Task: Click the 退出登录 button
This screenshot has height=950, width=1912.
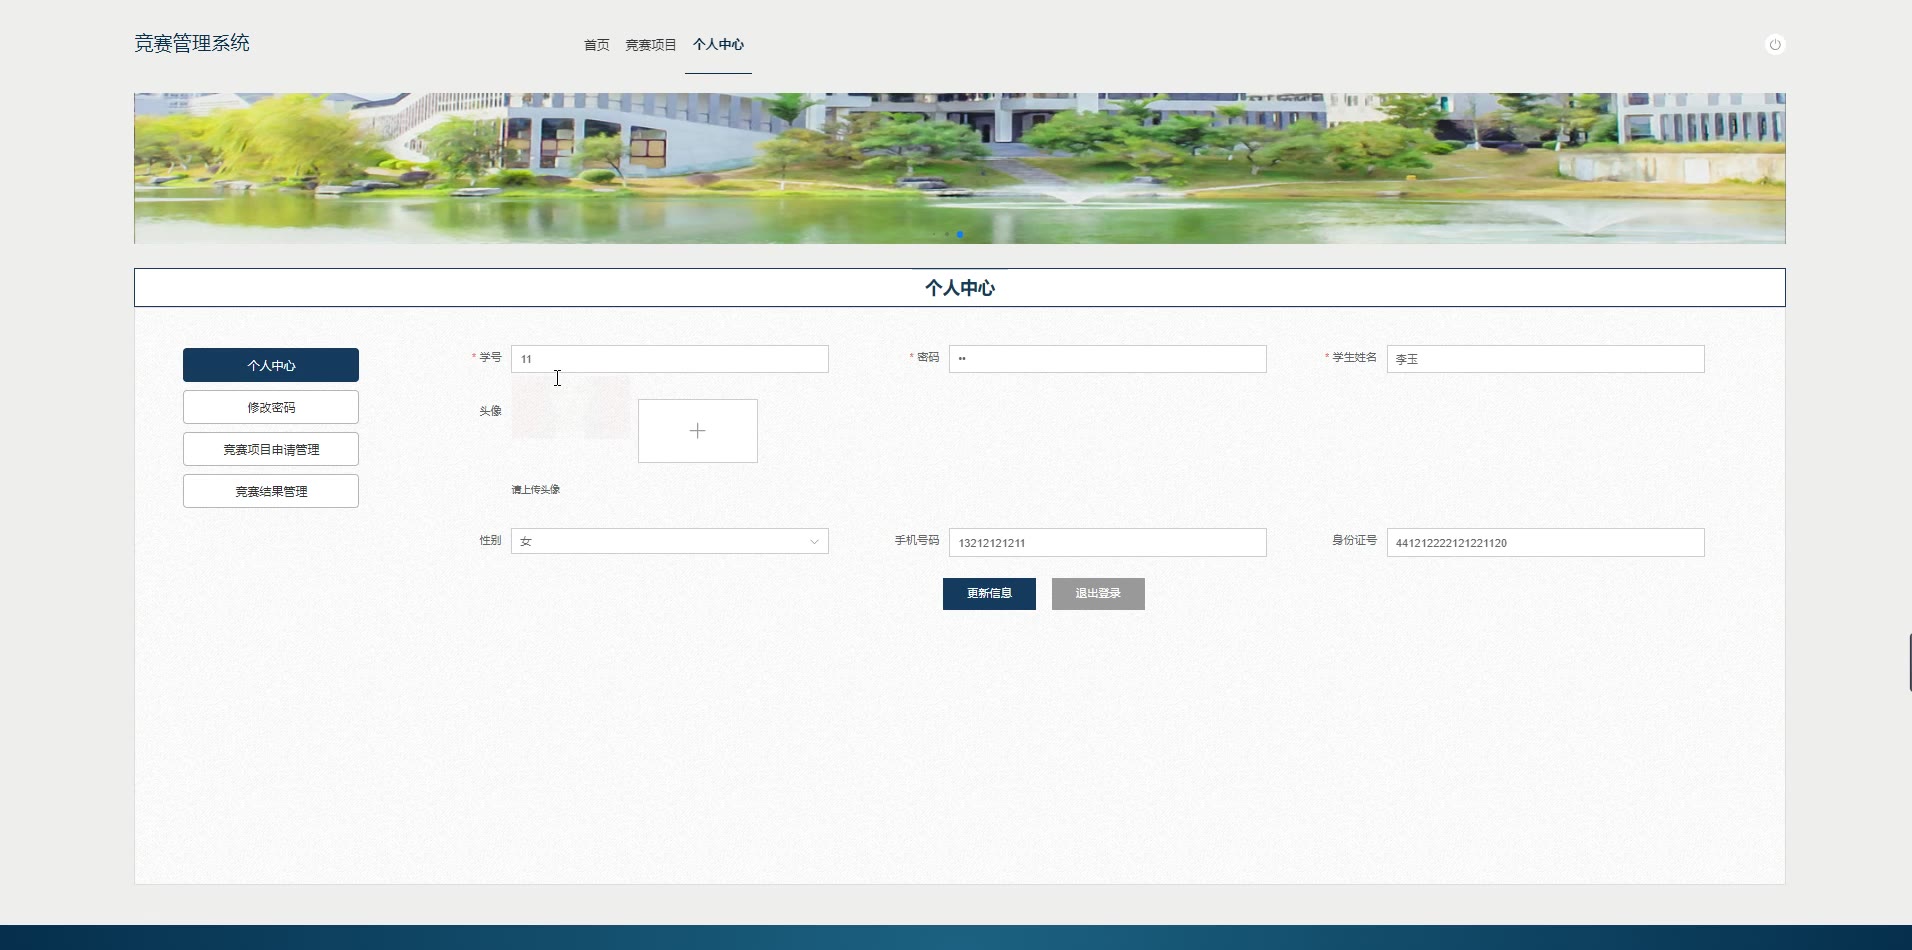Action: tap(1098, 594)
